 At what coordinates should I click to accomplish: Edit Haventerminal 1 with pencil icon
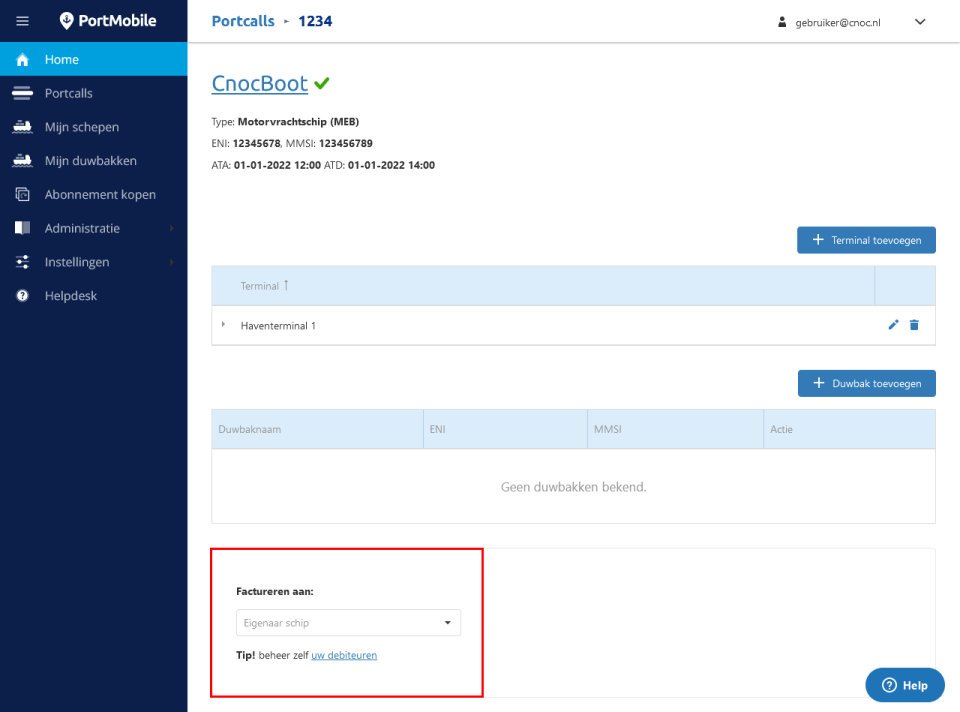click(894, 325)
